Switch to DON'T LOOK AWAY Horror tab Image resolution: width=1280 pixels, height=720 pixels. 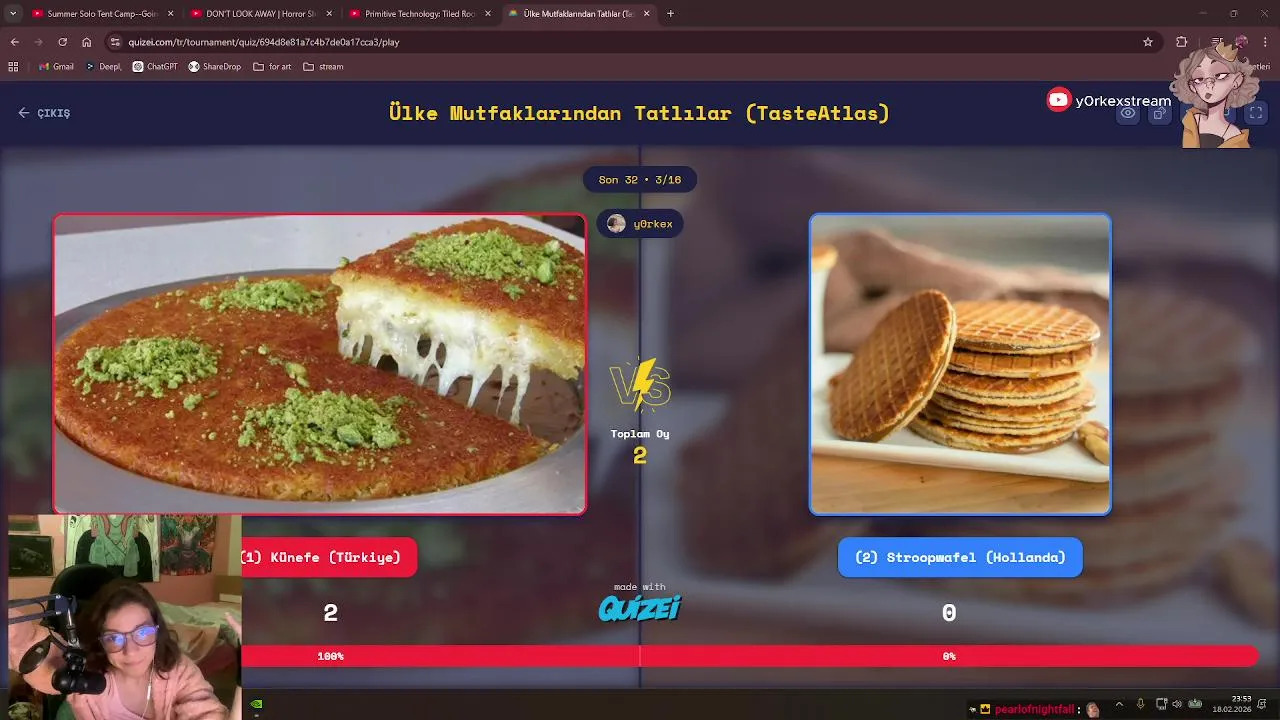click(x=262, y=14)
